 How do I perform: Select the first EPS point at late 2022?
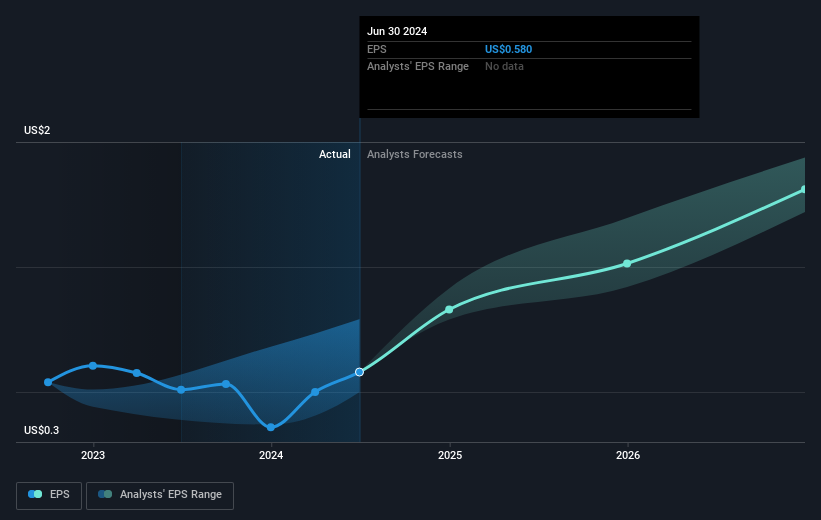tap(48, 382)
